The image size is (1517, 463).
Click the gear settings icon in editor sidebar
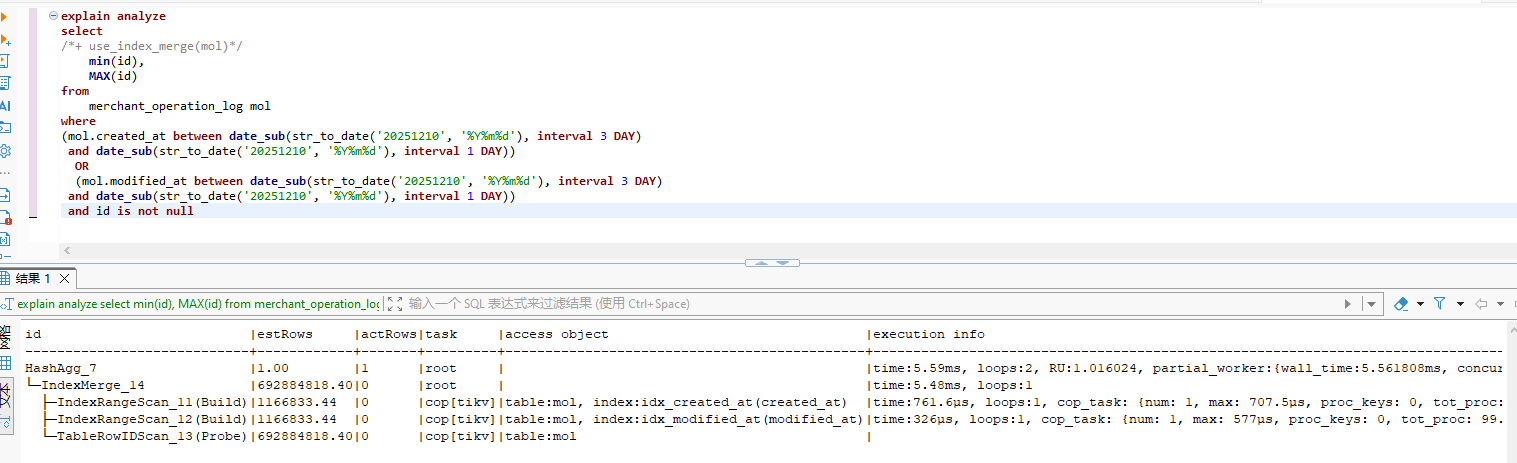point(5,150)
